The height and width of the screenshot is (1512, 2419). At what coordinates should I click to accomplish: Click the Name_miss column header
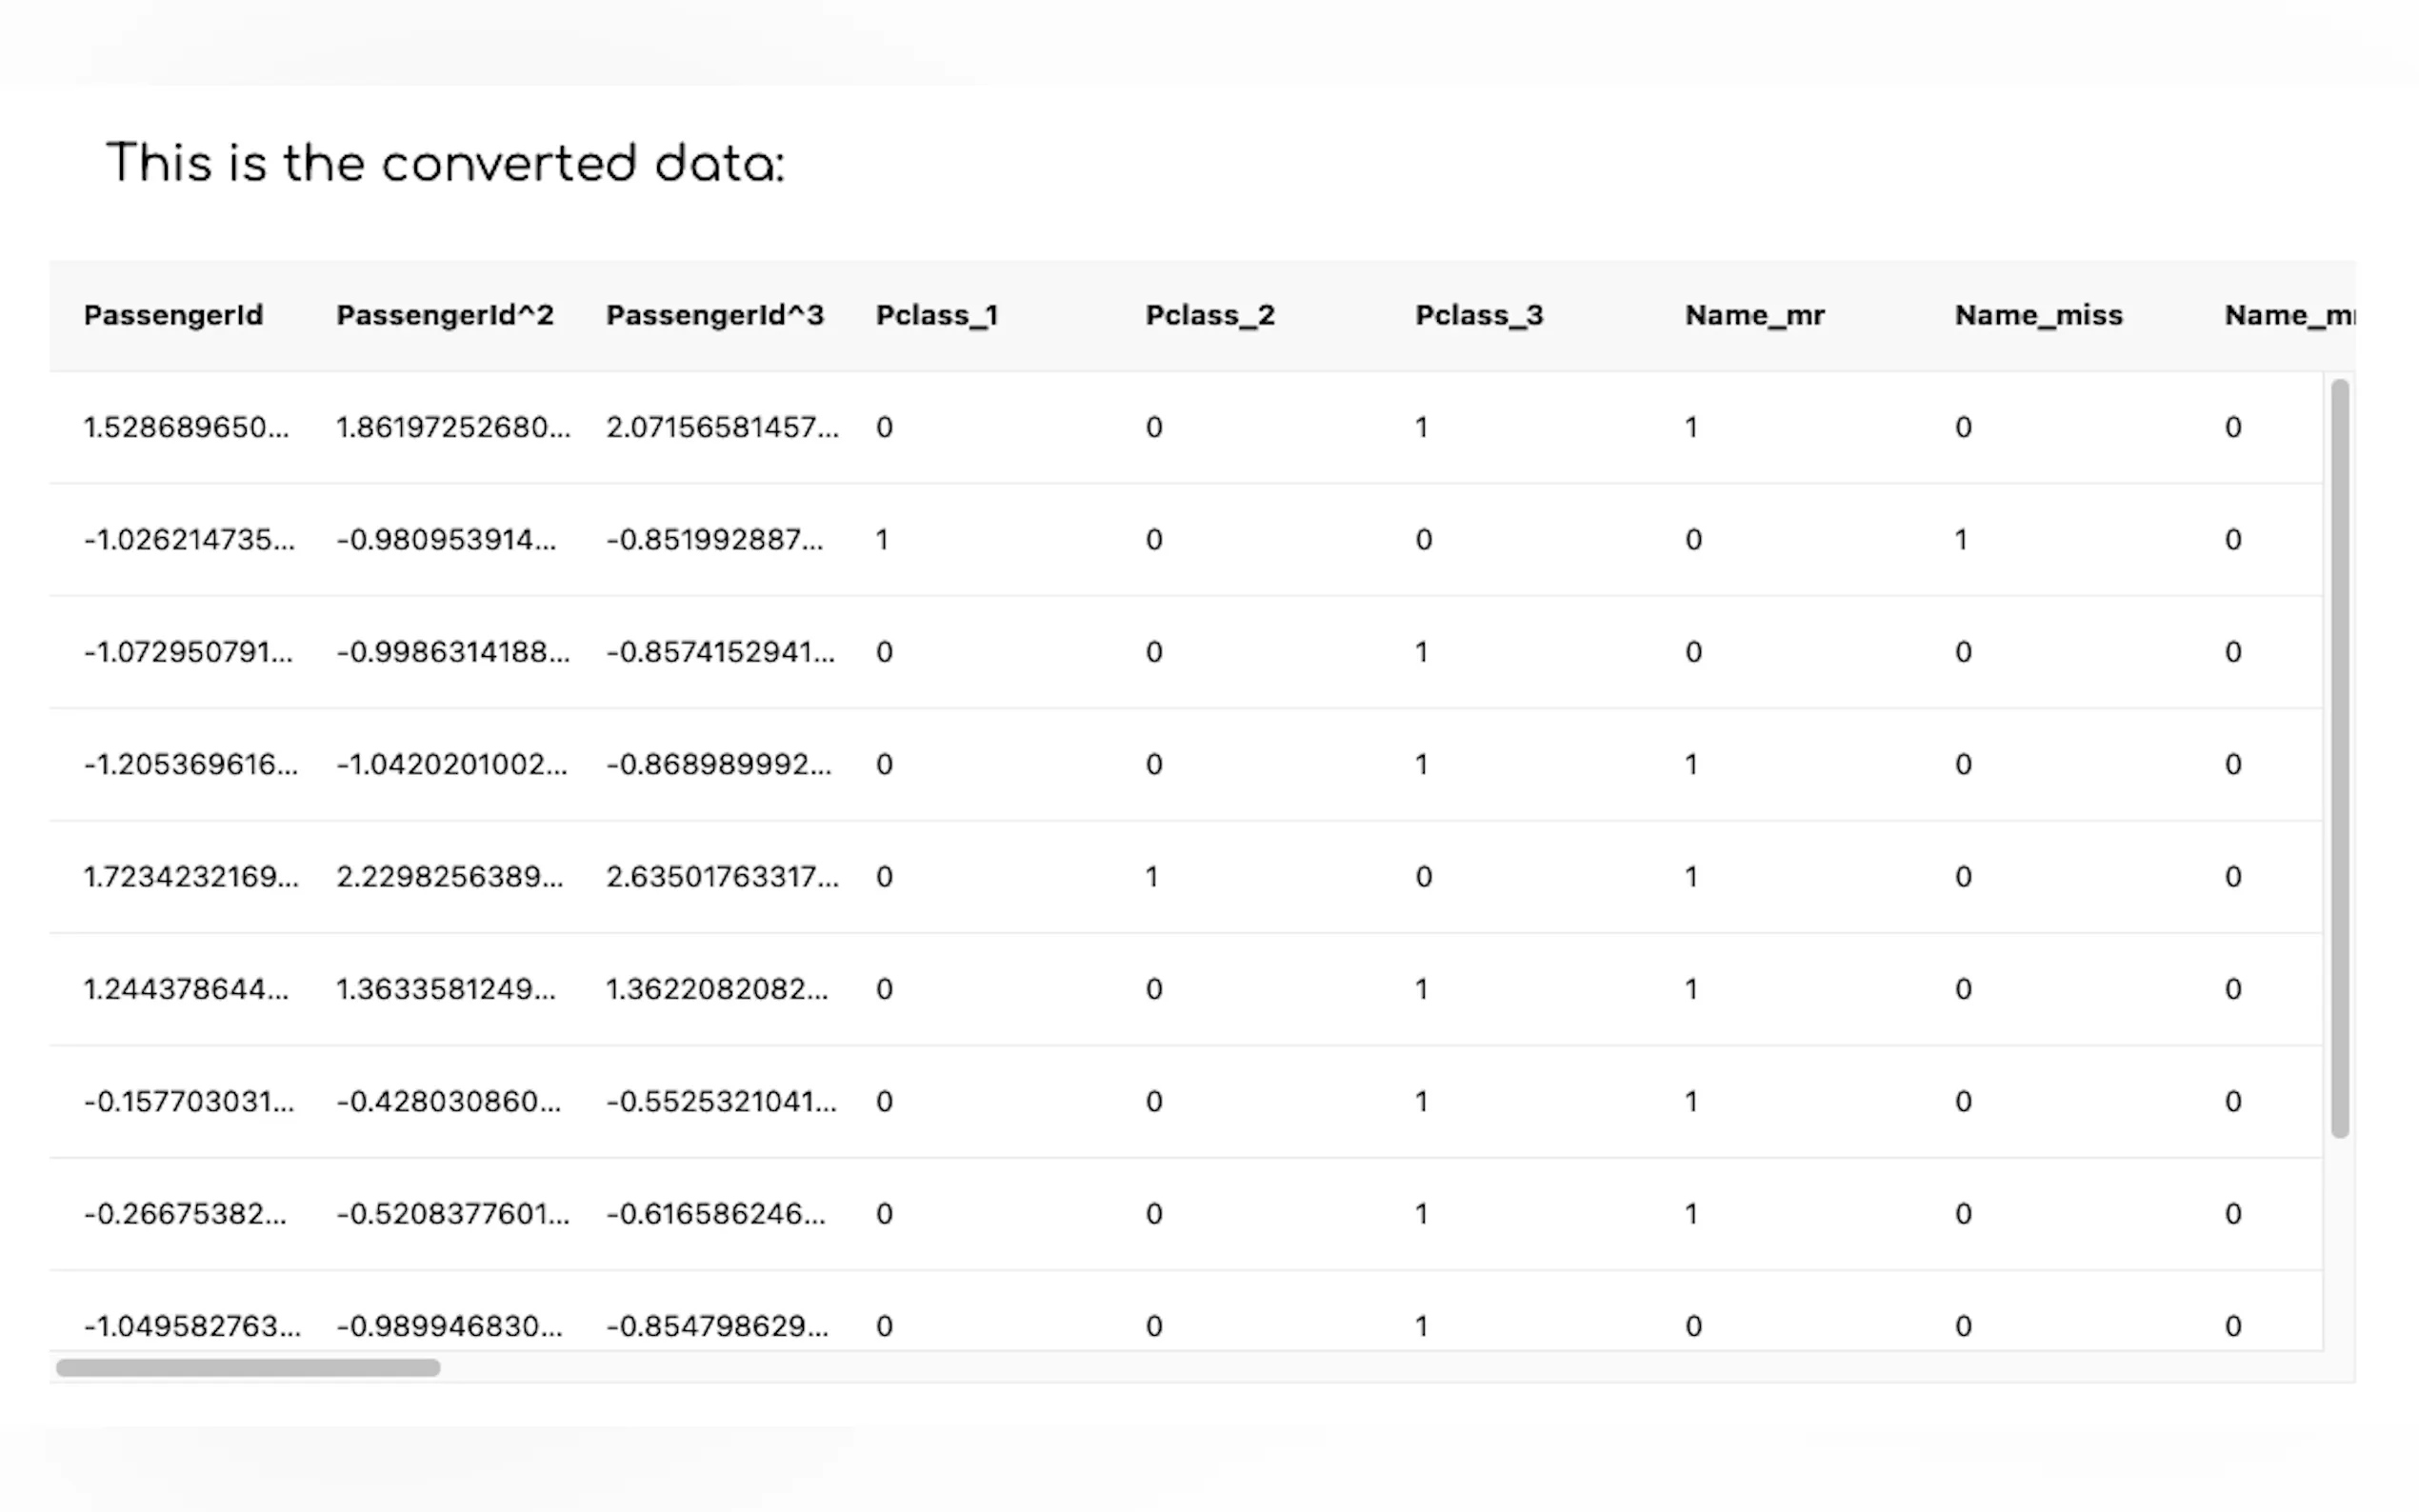pyautogui.click(x=2038, y=315)
